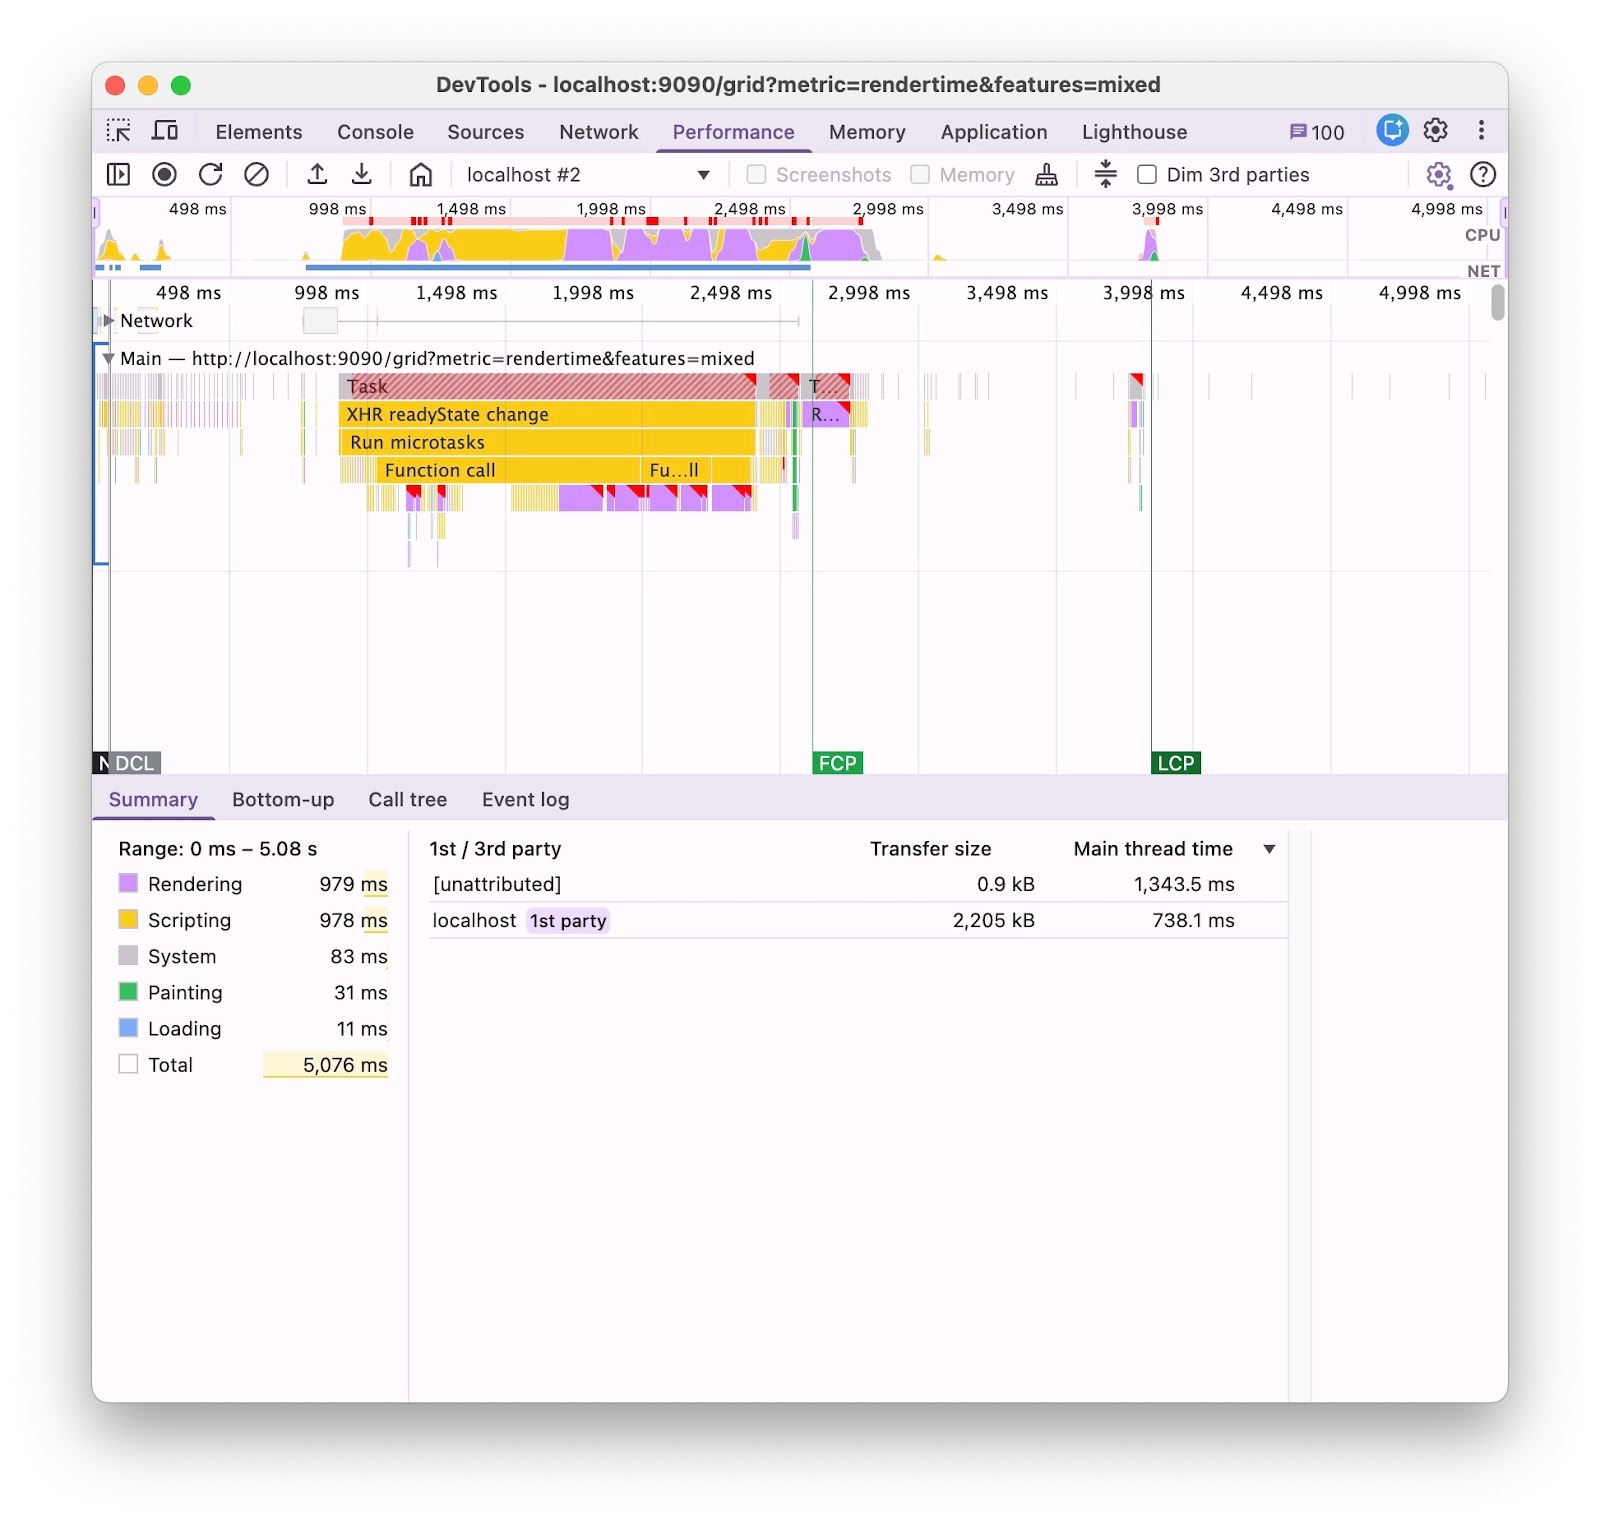The width and height of the screenshot is (1600, 1524).
Task: Enable the Dim 3rd parties checkbox
Action: pos(1147,175)
